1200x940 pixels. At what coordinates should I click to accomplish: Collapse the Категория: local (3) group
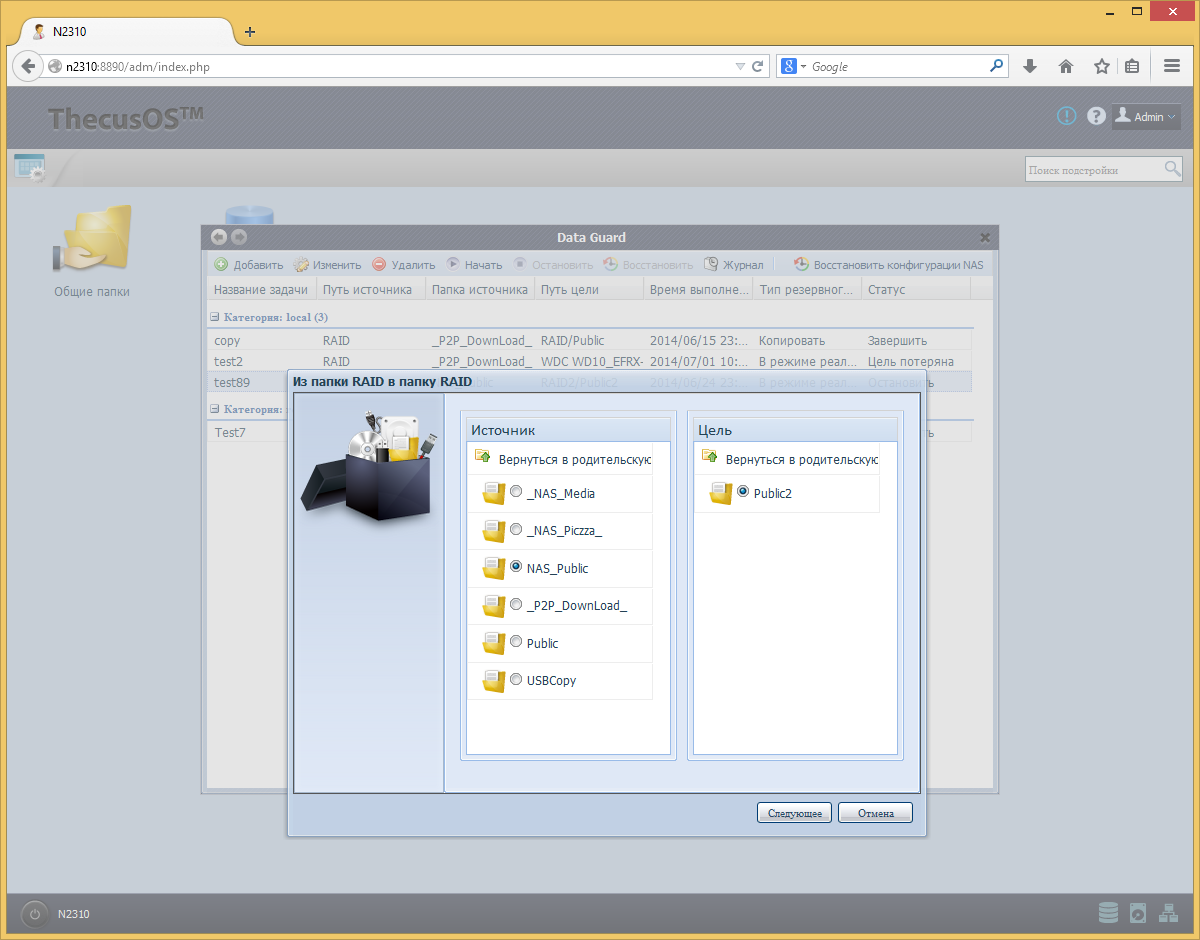215,317
